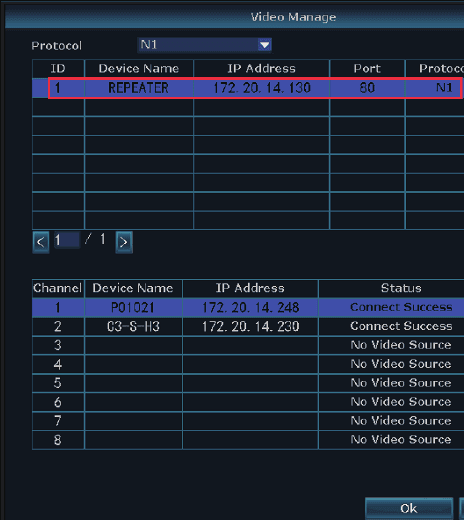This screenshot has width=464, height=520.
Task: Click IP address 172.20.14.248
Action: 250,307
